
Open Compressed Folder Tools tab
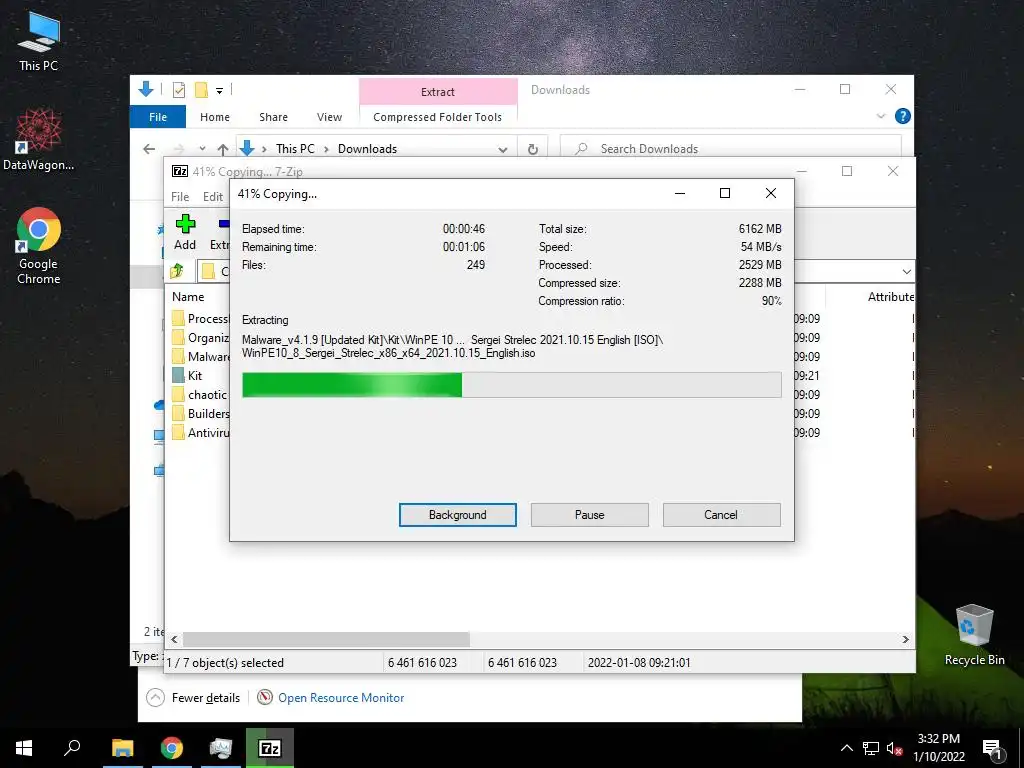coord(438,117)
